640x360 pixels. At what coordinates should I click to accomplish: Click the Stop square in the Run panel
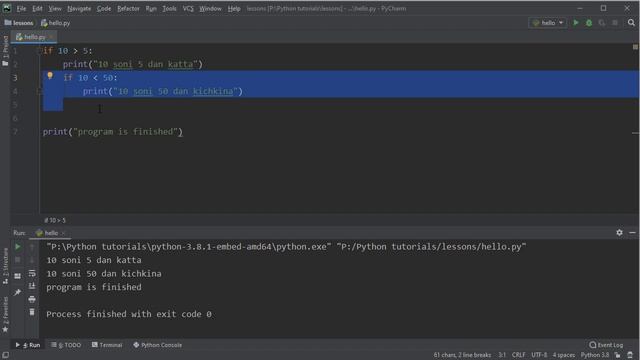(x=18, y=260)
